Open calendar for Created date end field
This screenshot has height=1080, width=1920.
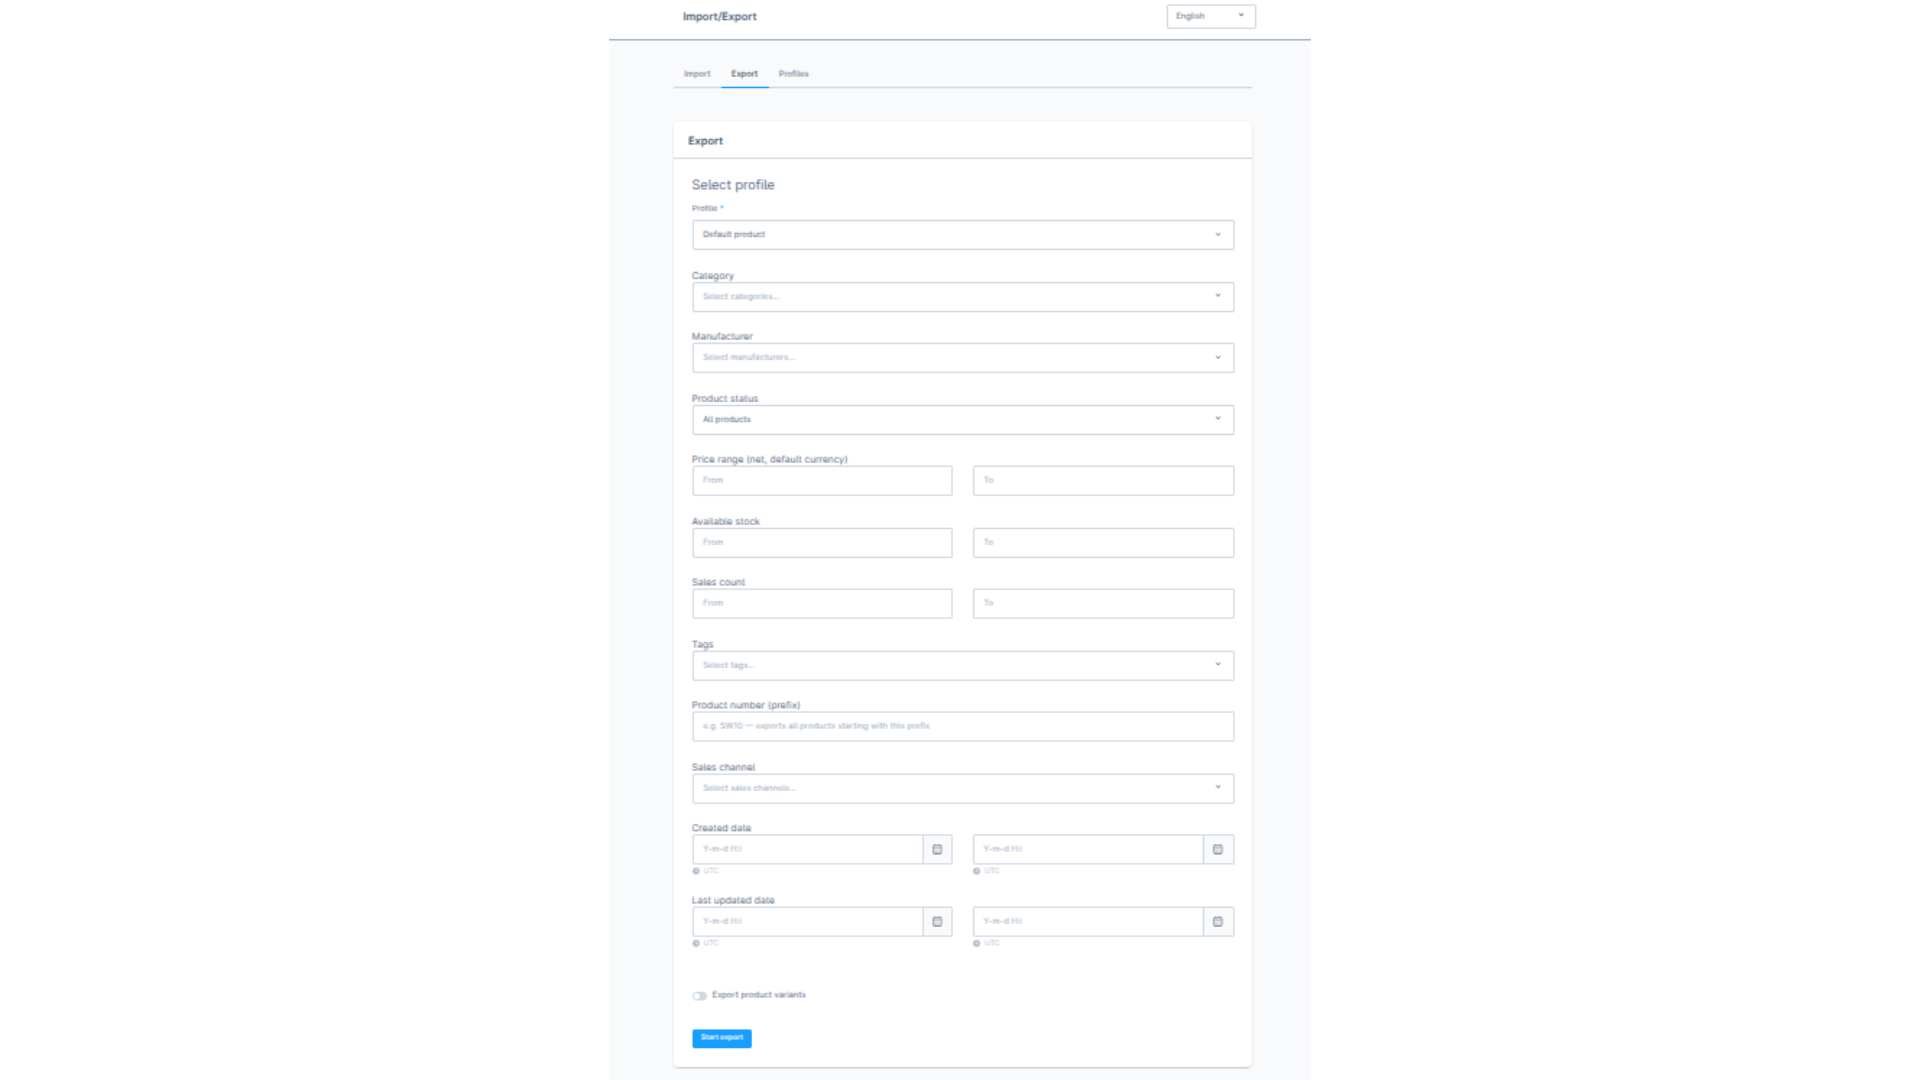coord(1218,849)
